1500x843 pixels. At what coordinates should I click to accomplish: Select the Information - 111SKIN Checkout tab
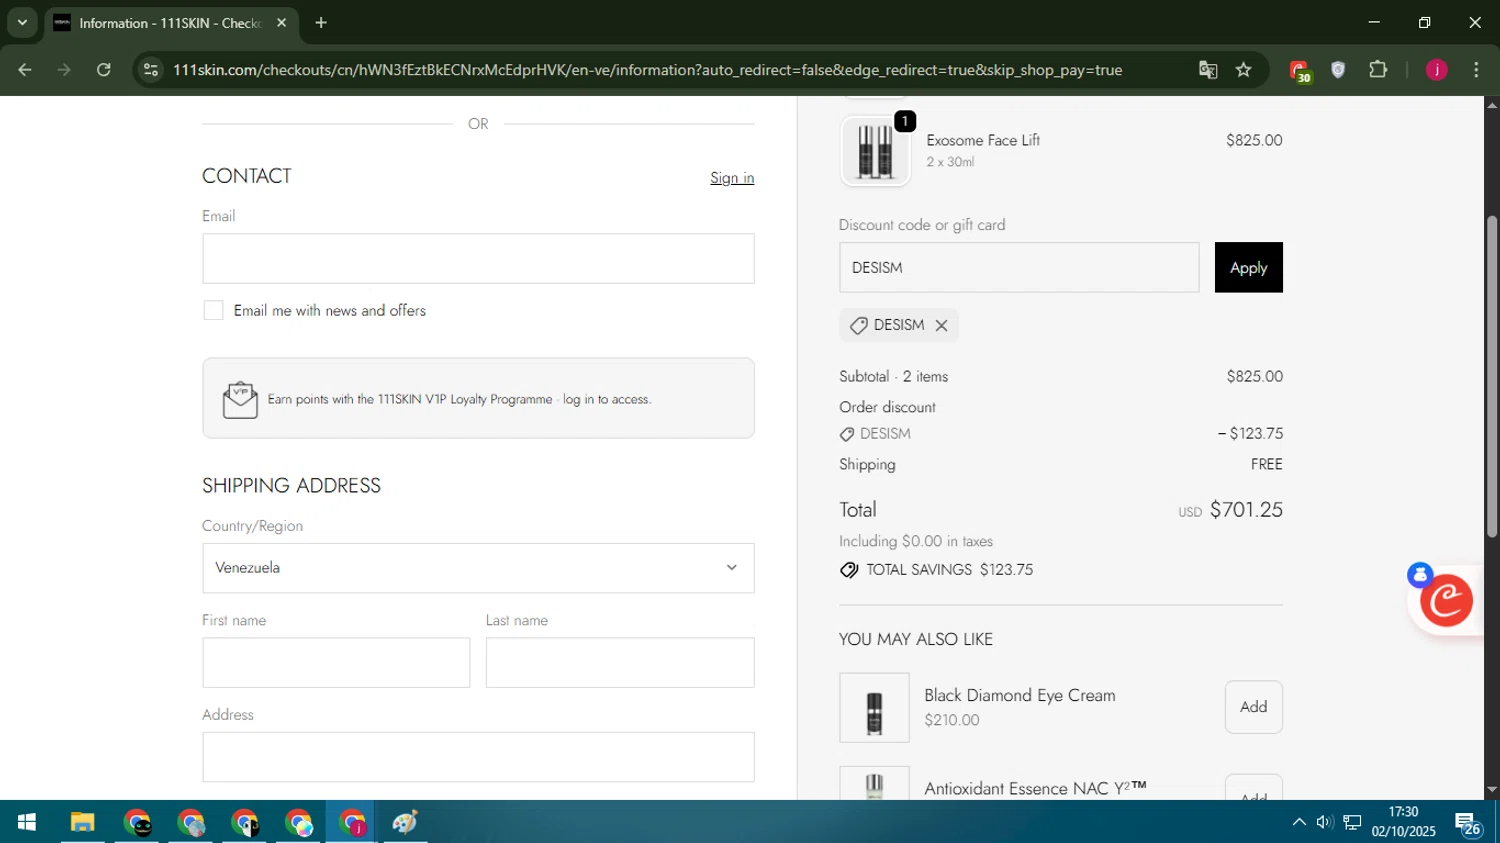171,23
